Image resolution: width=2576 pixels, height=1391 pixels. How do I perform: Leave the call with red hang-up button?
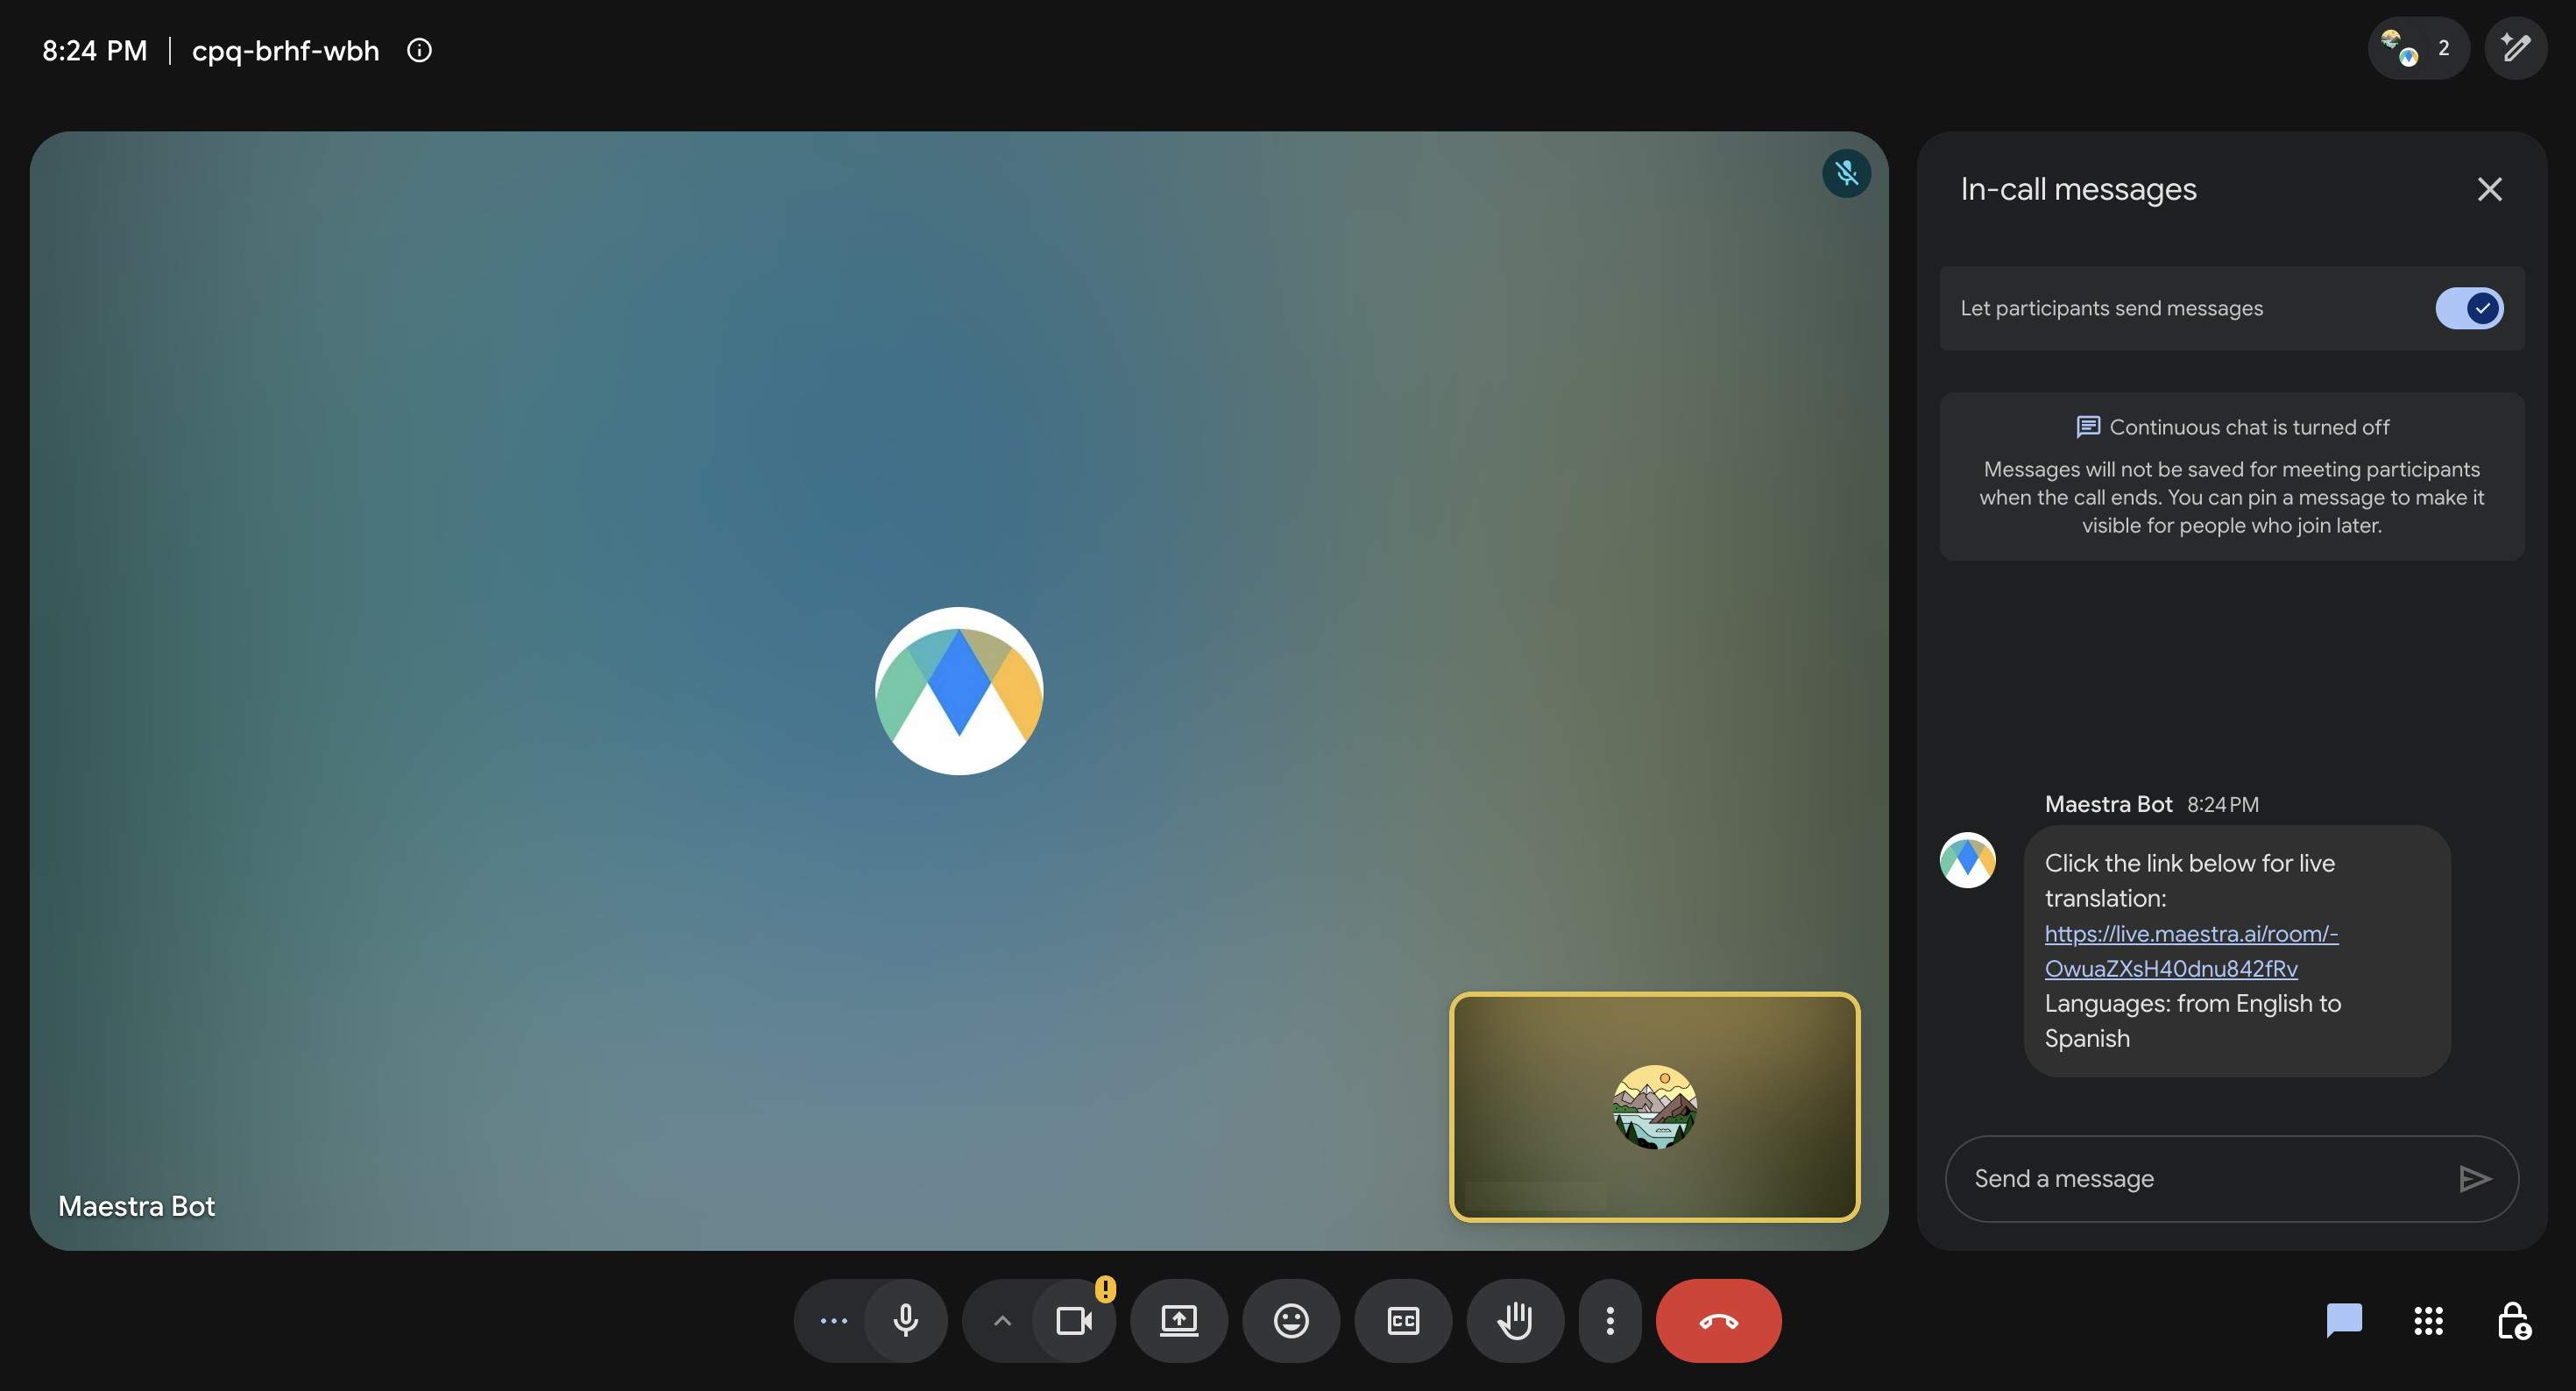1718,1321
